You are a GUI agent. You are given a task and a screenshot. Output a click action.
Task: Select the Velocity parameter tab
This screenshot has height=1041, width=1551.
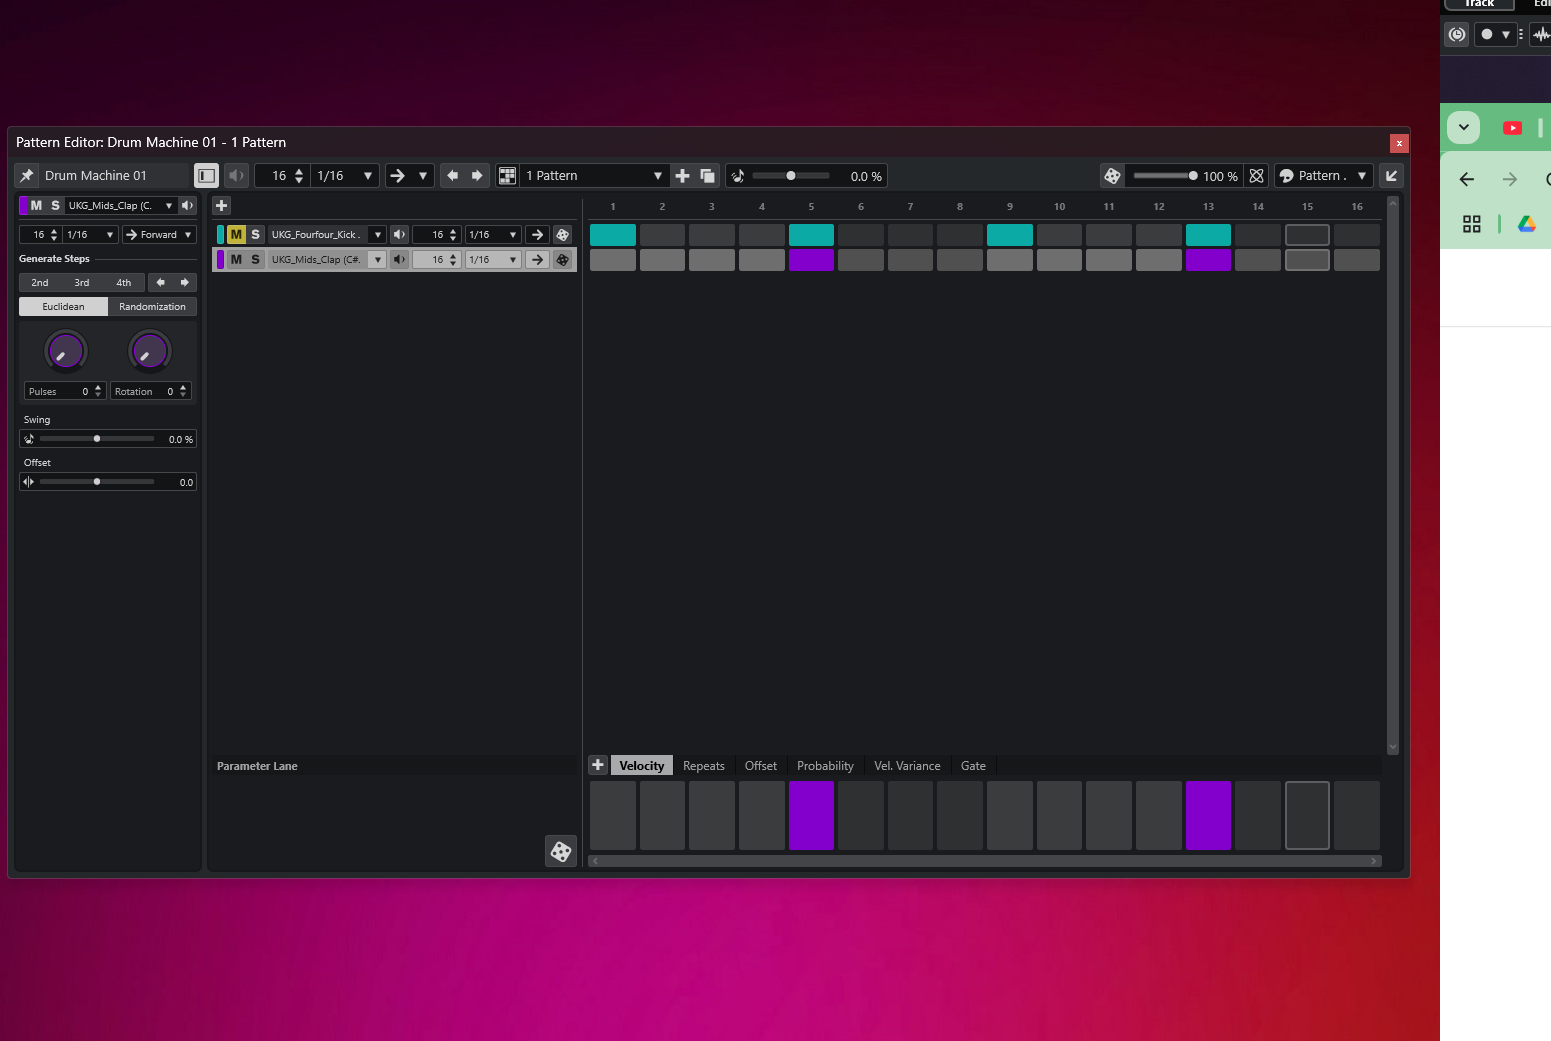click(641, 766)
